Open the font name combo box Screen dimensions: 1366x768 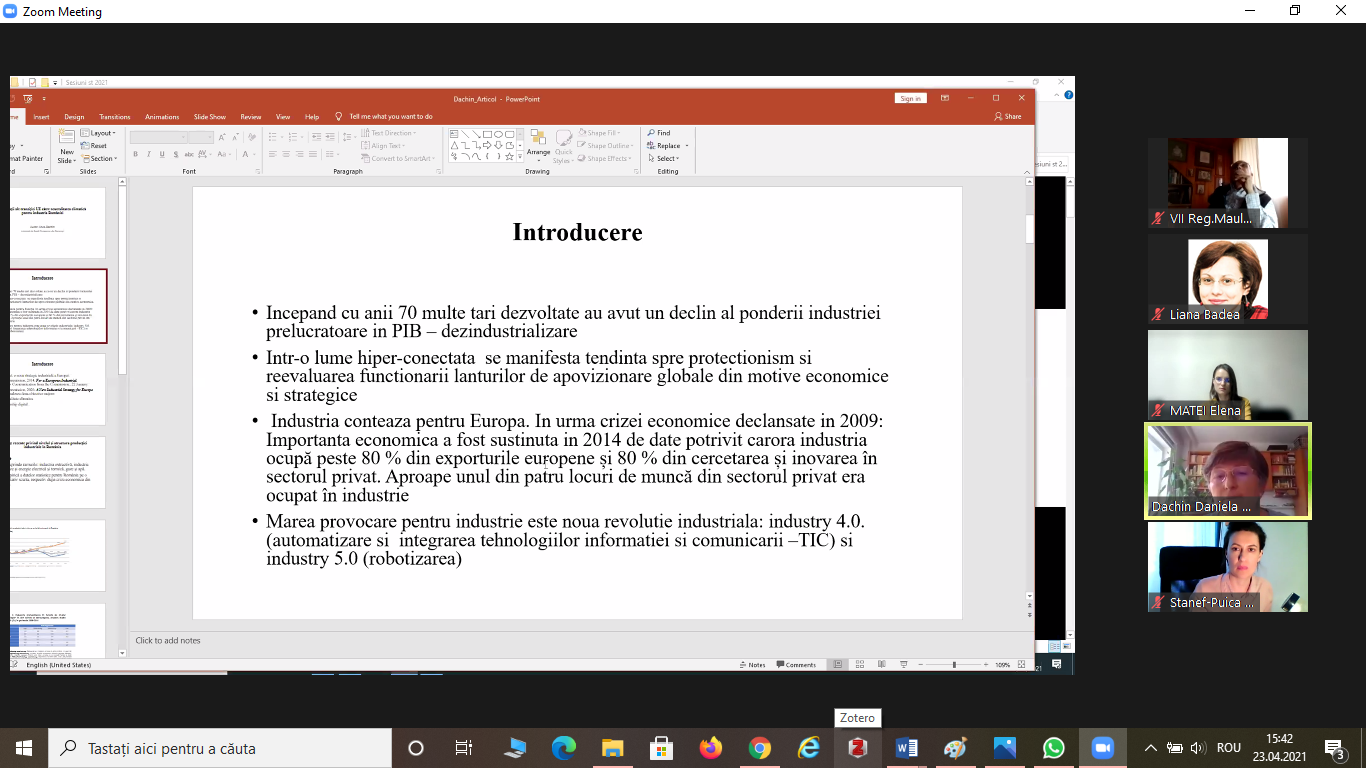[x=158, y=137]
